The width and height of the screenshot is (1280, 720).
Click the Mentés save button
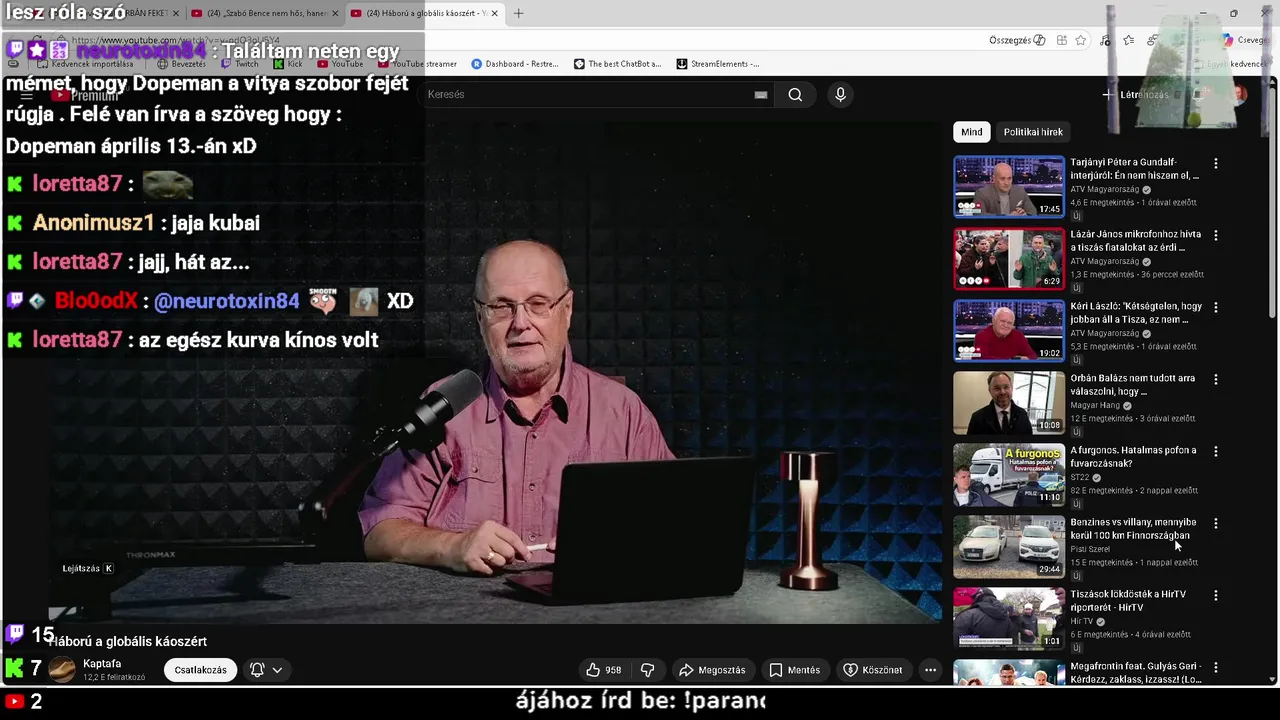pyautogui.click(x=794, y=670)
